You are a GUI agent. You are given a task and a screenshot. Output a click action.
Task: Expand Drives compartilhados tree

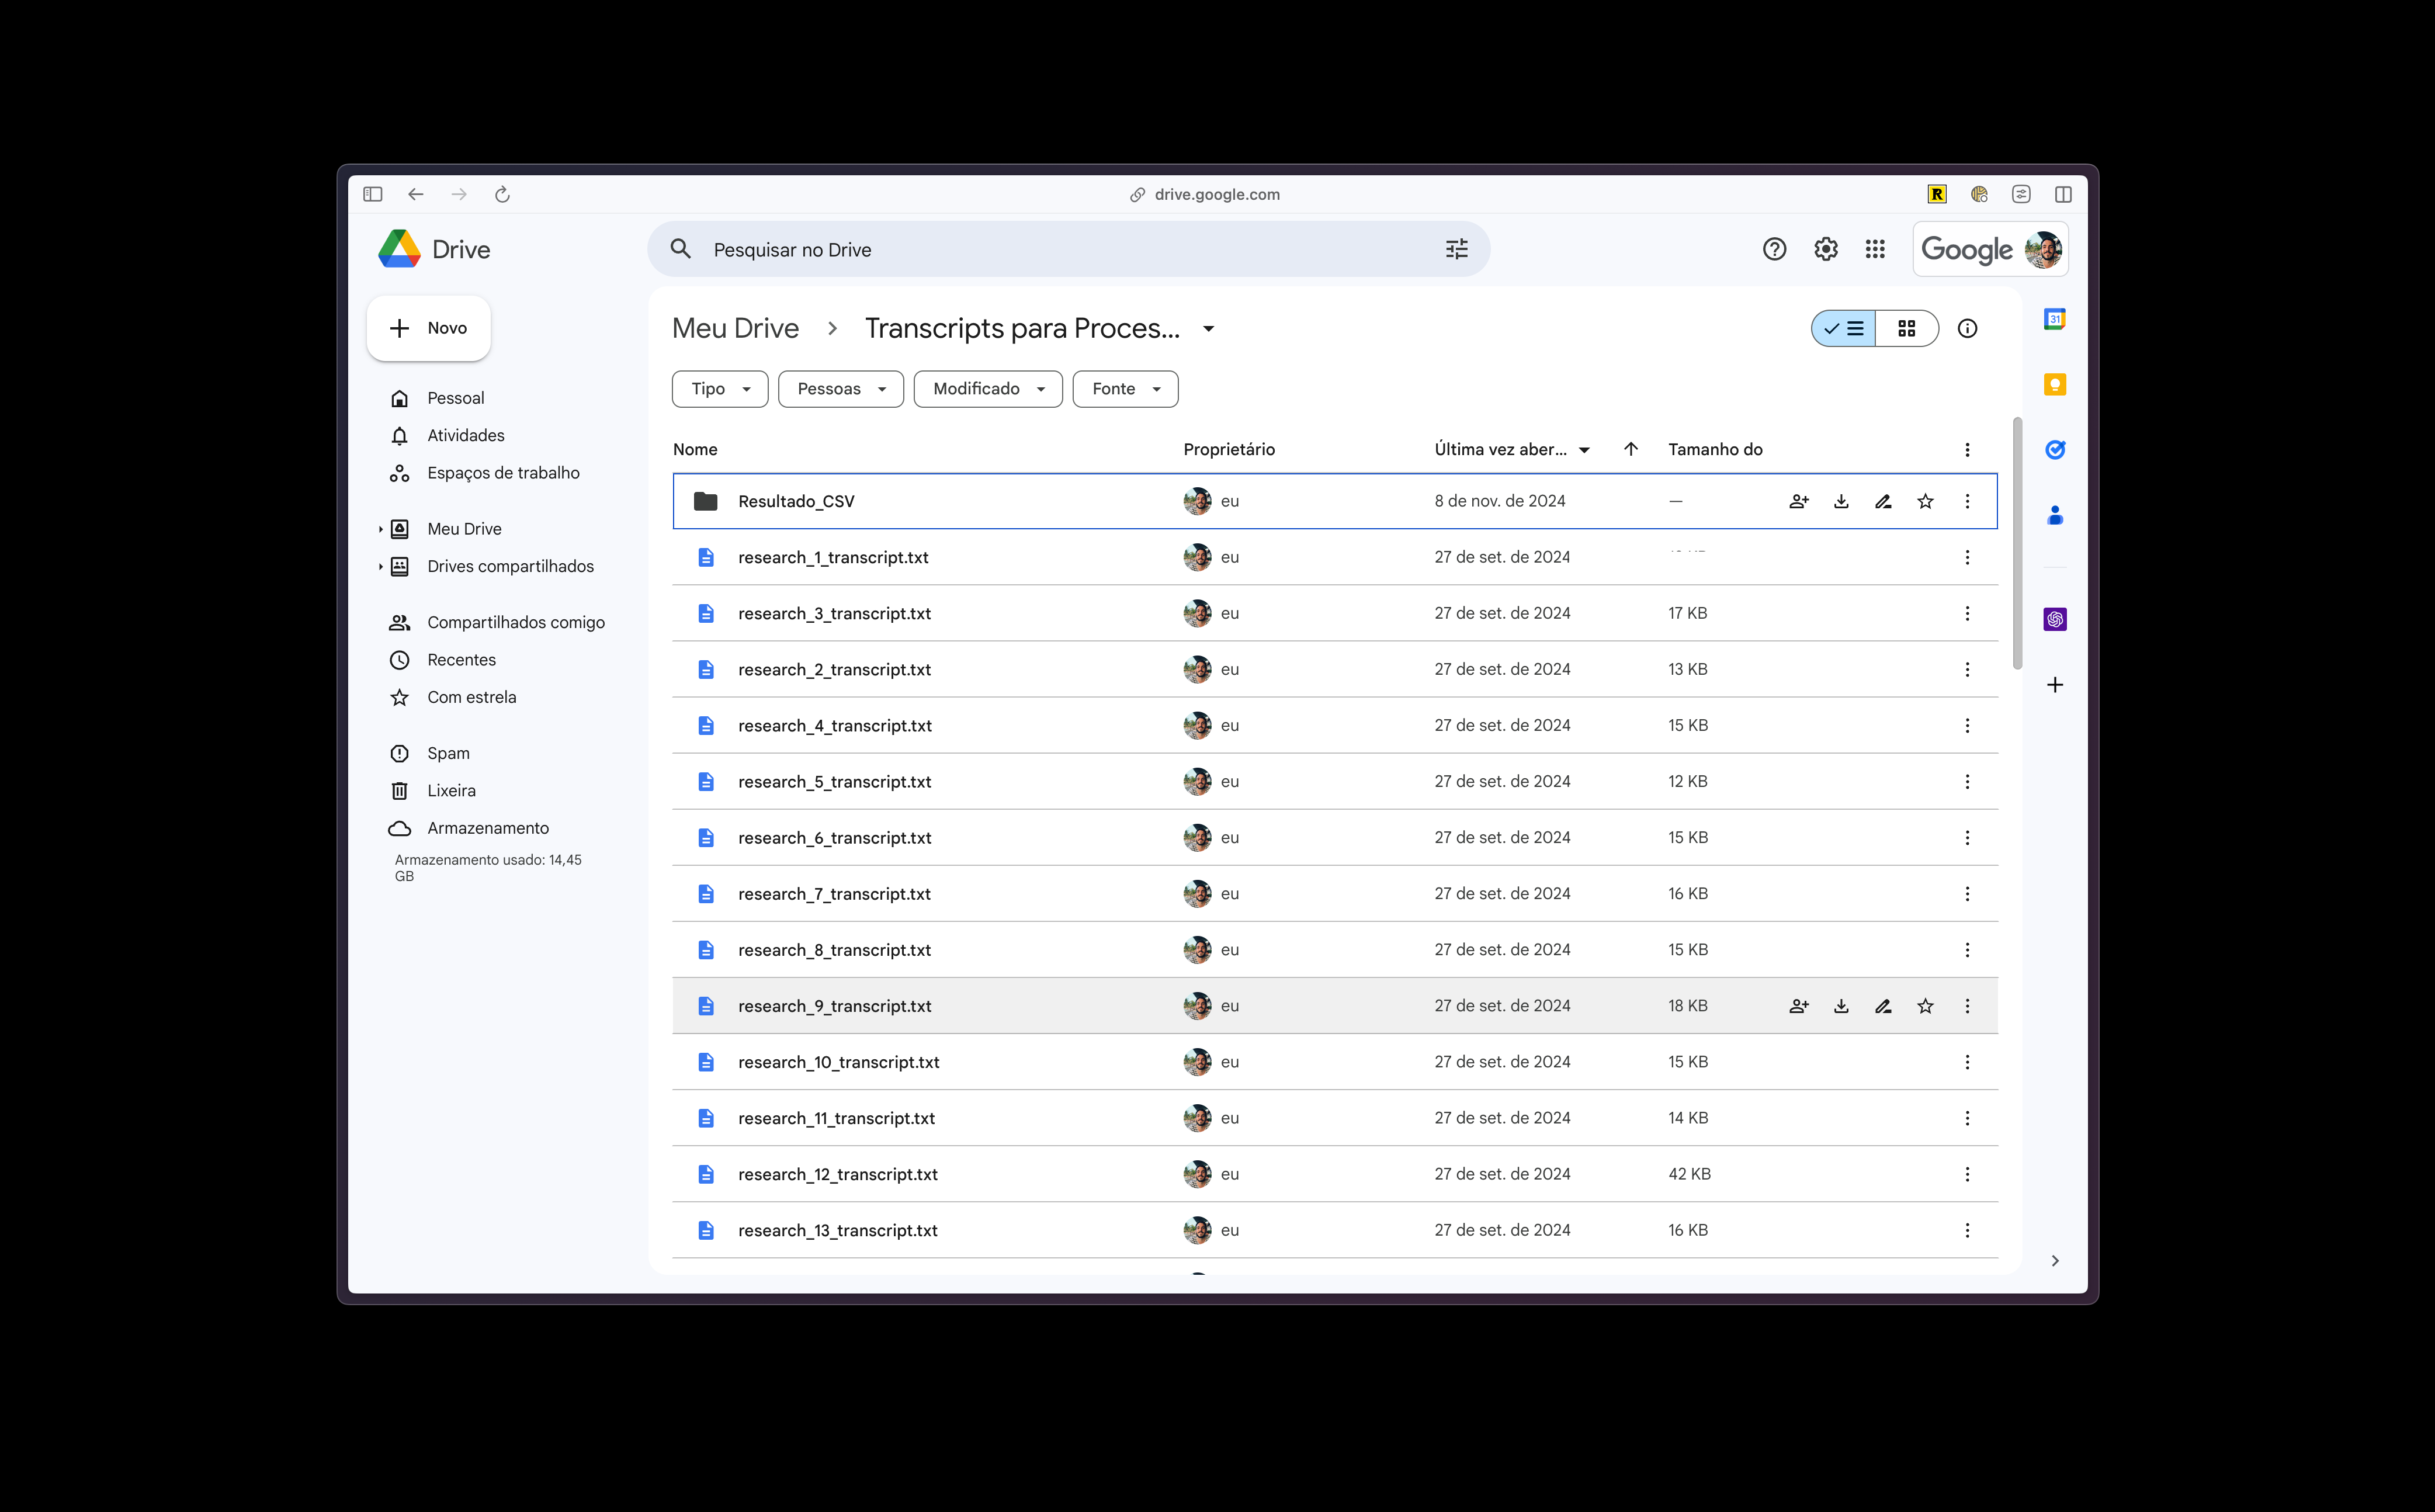coord(380,566)
